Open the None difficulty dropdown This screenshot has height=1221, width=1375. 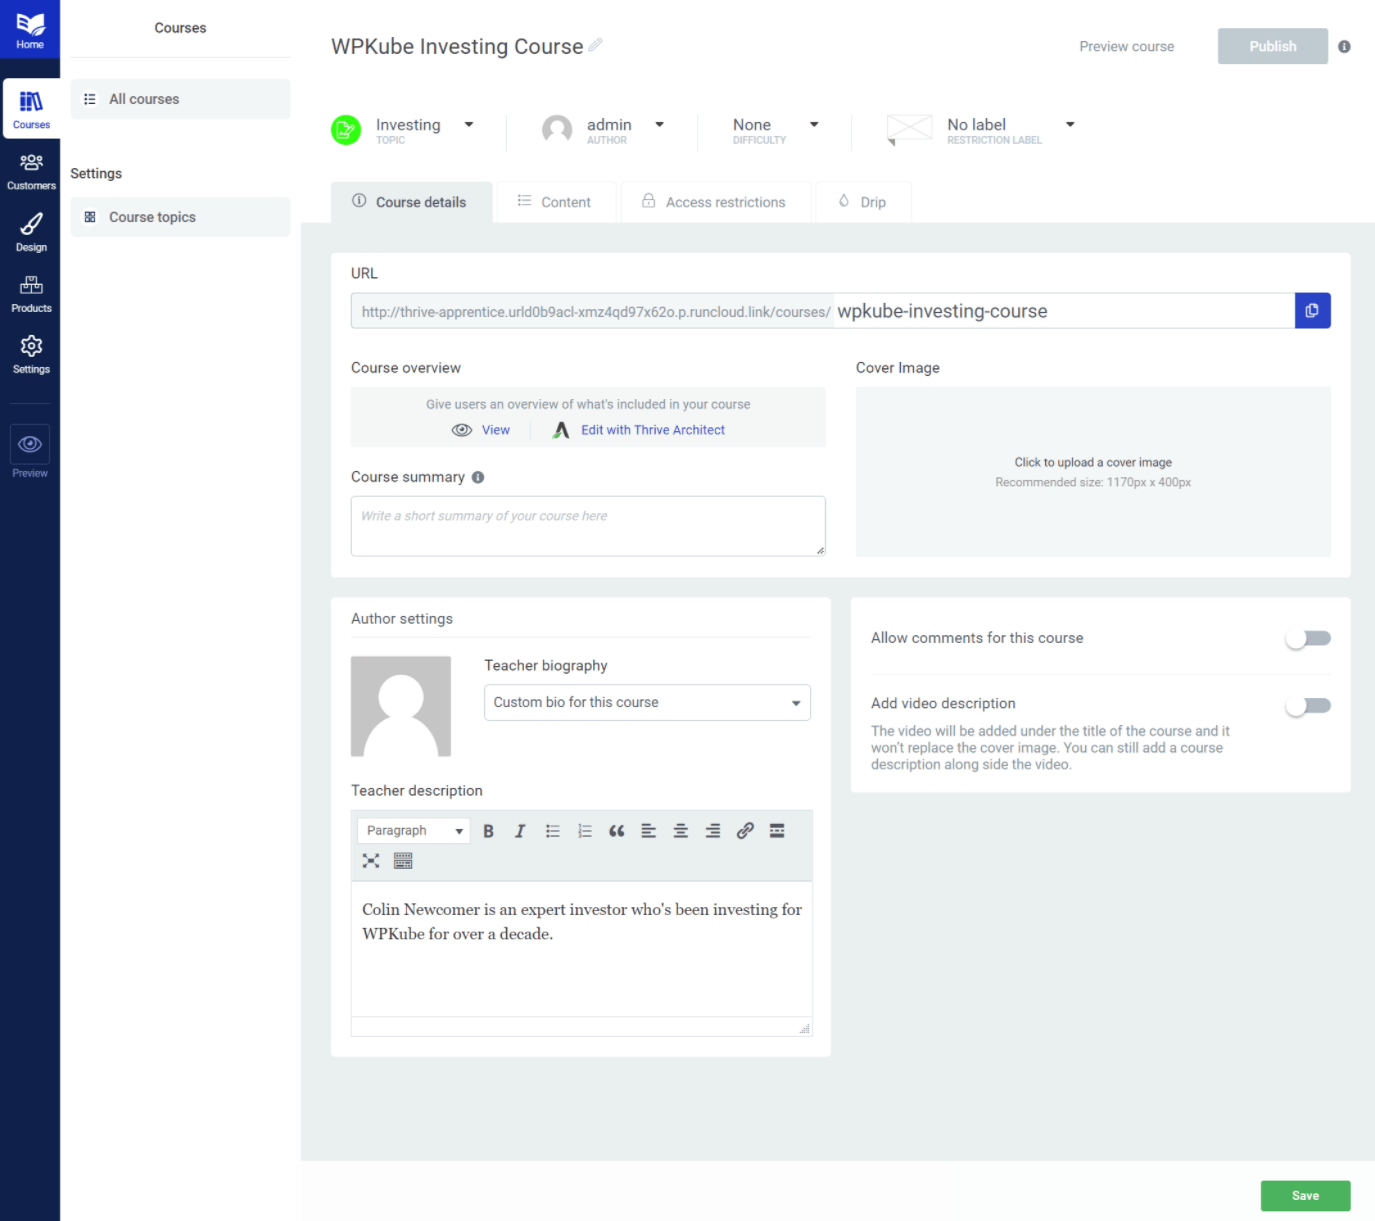point(814,125)
